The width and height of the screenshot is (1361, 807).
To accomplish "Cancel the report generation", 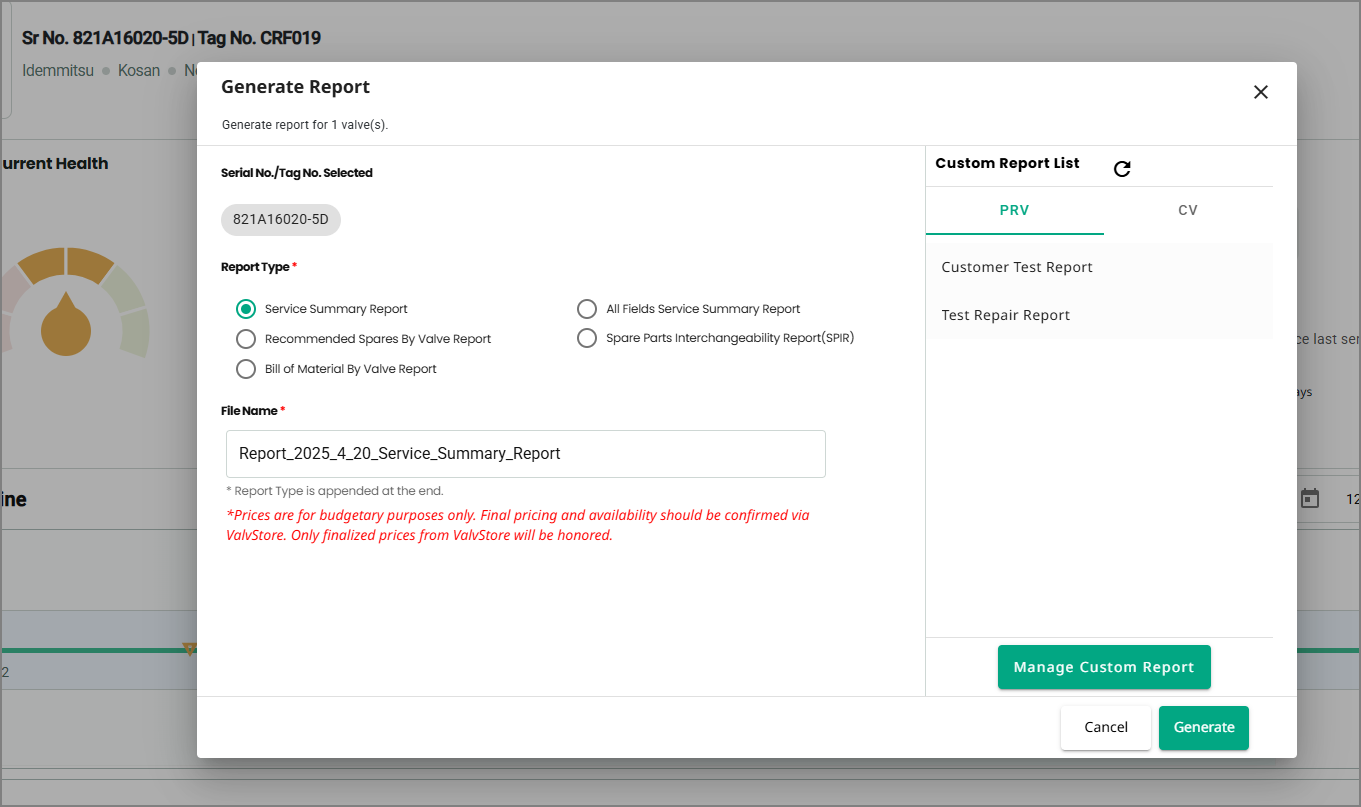I will pos(1106,727).
